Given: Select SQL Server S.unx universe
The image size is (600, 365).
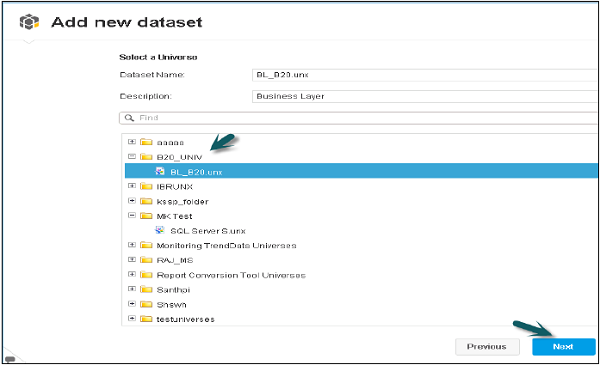Looking at the screenshot, I should tap(208, 231).
